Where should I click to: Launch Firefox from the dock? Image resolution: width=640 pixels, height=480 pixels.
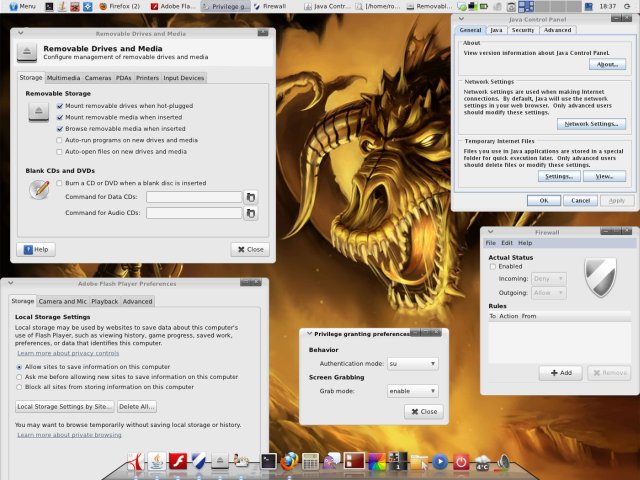(x=289, y=461)
